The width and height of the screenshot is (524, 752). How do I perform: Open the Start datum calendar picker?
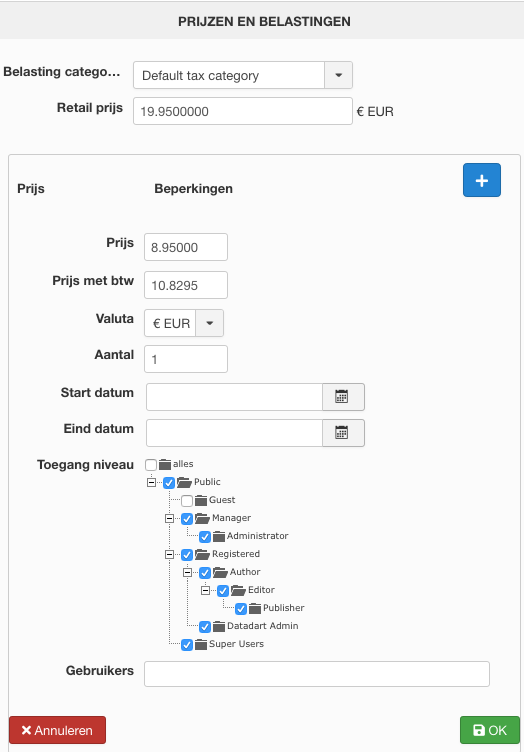coord(343,397)
